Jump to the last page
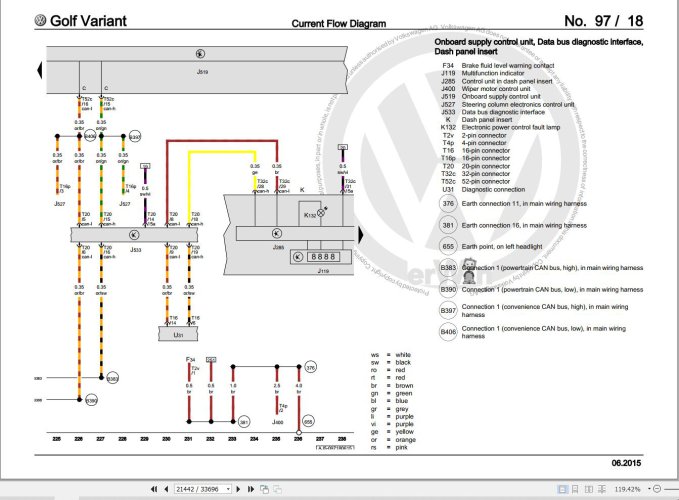679x500 pixels. click(x=251, y=489)
